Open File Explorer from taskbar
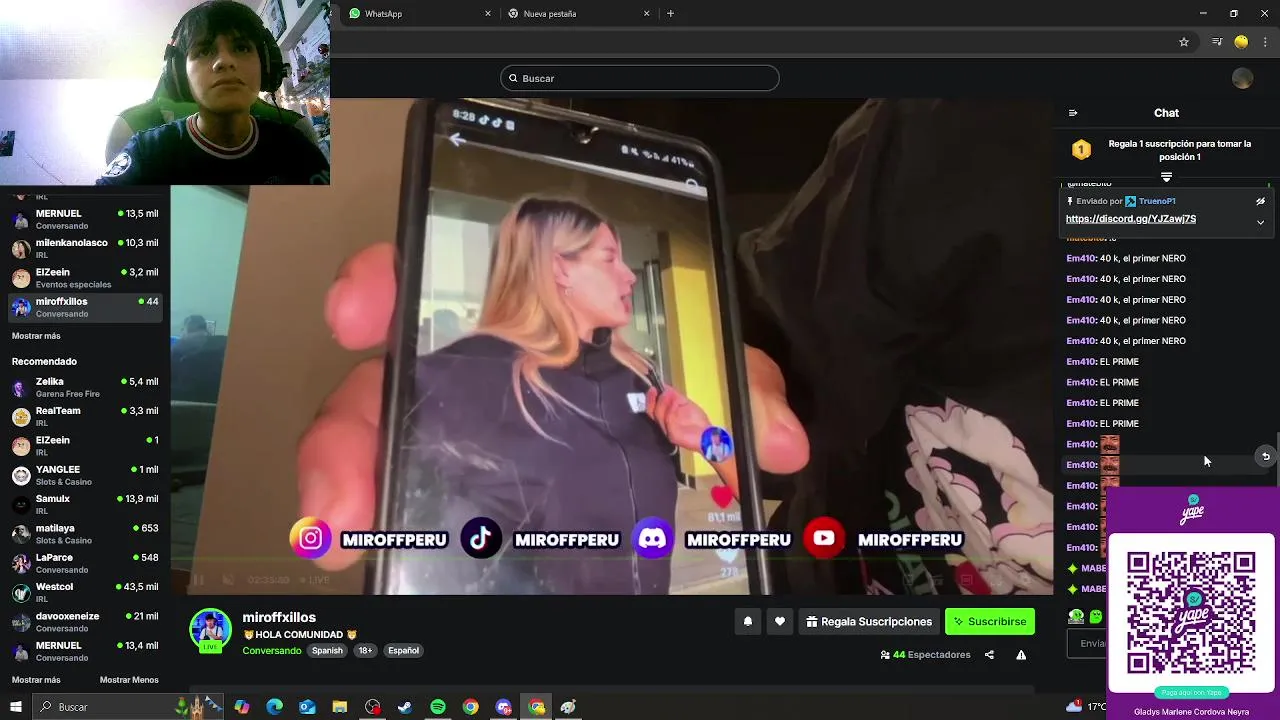This screenshot has height=720, width=1280. click(x=340, y=707)
